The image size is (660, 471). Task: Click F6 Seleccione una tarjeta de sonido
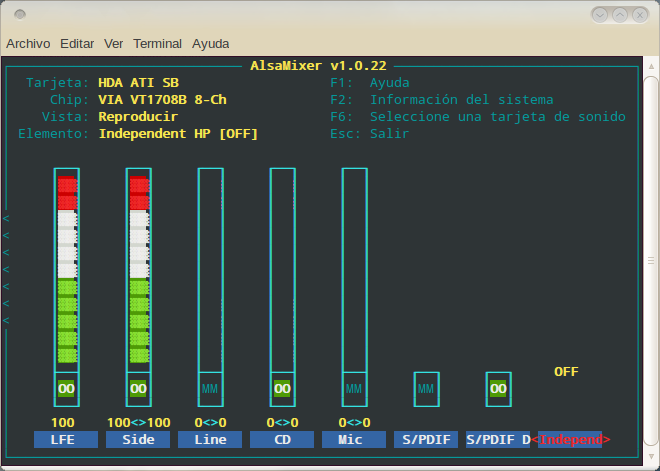(x=478, y=117)
